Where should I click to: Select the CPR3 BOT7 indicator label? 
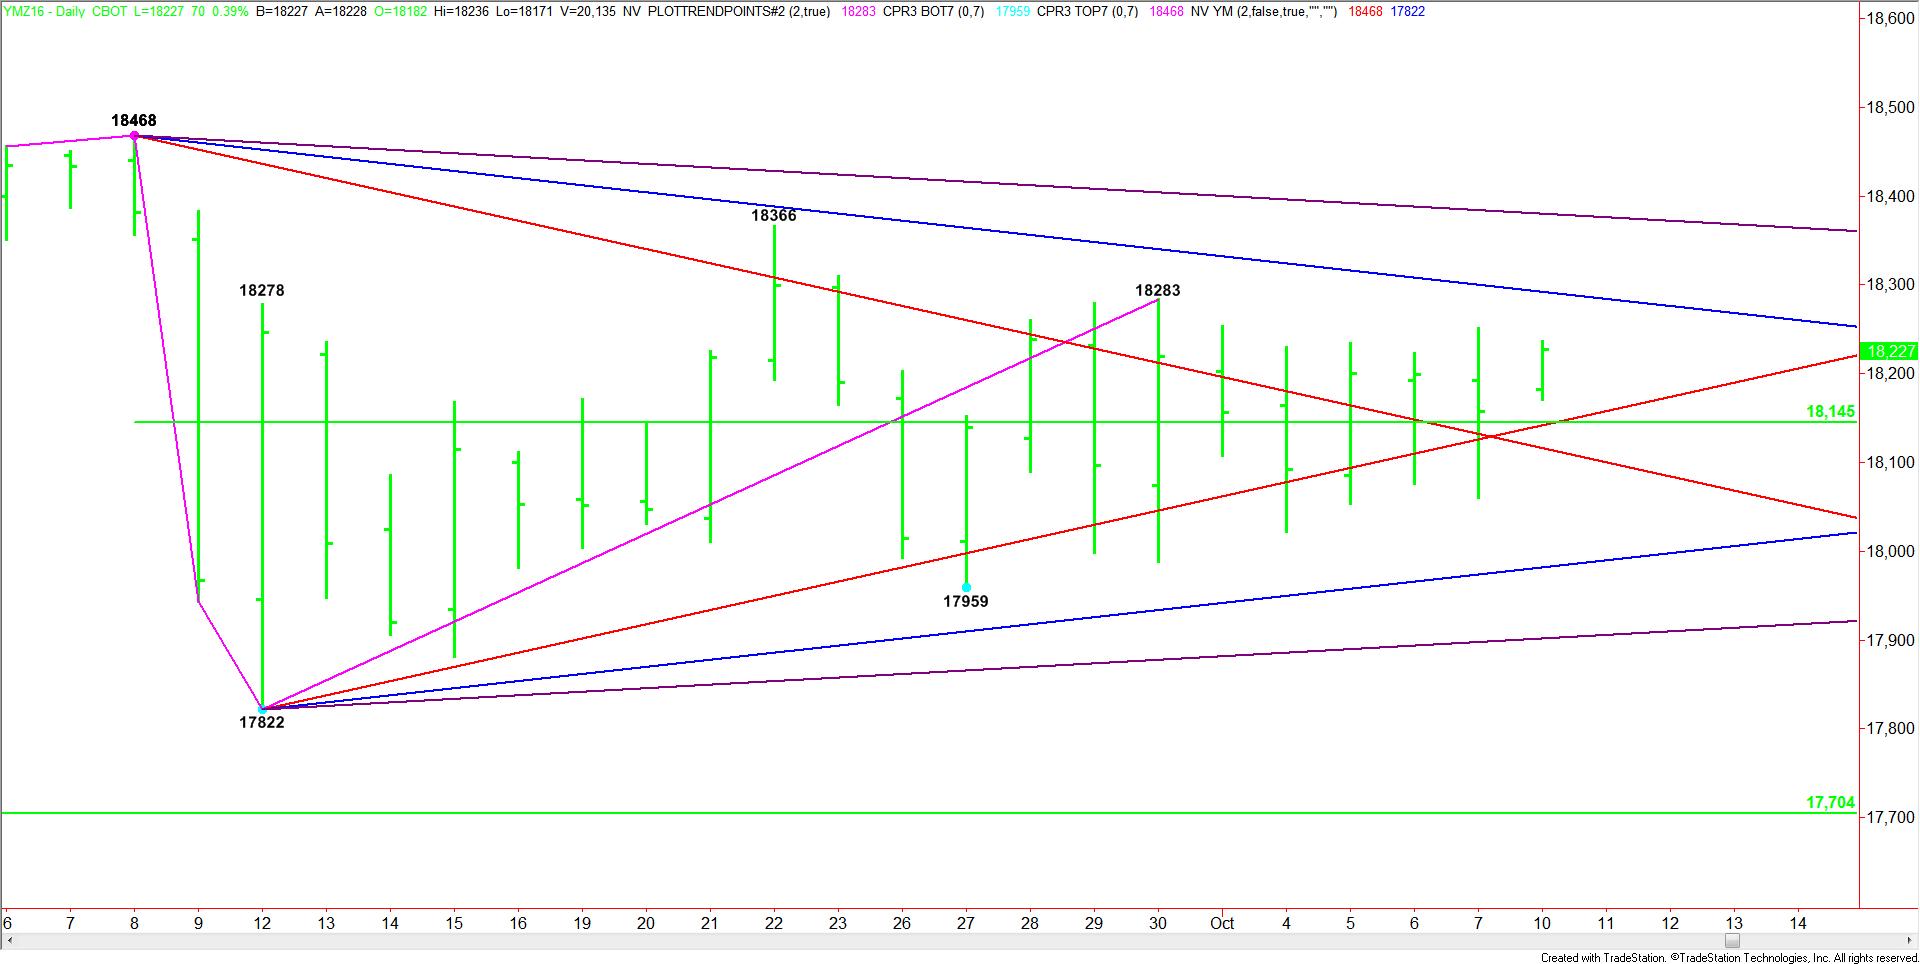(934, 11)
